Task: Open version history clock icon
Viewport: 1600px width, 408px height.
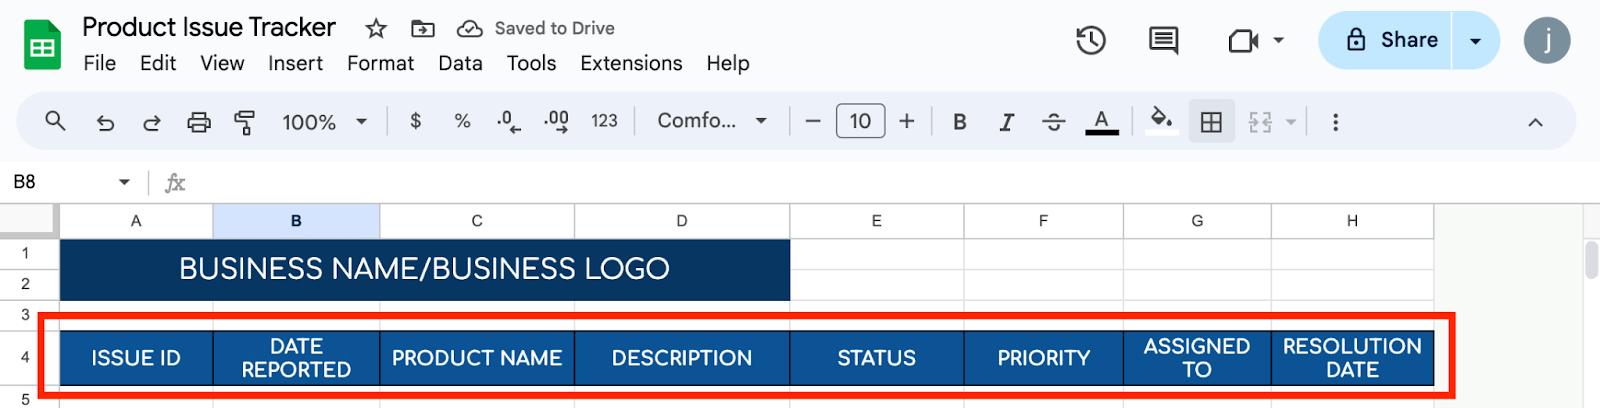Action: pos(1090,41)
